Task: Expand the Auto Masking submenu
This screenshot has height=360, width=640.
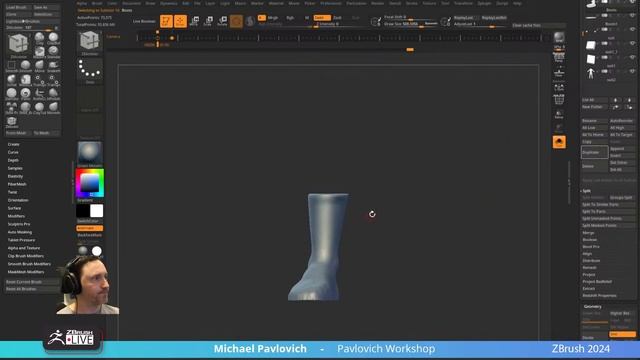Action: (20, 232)
